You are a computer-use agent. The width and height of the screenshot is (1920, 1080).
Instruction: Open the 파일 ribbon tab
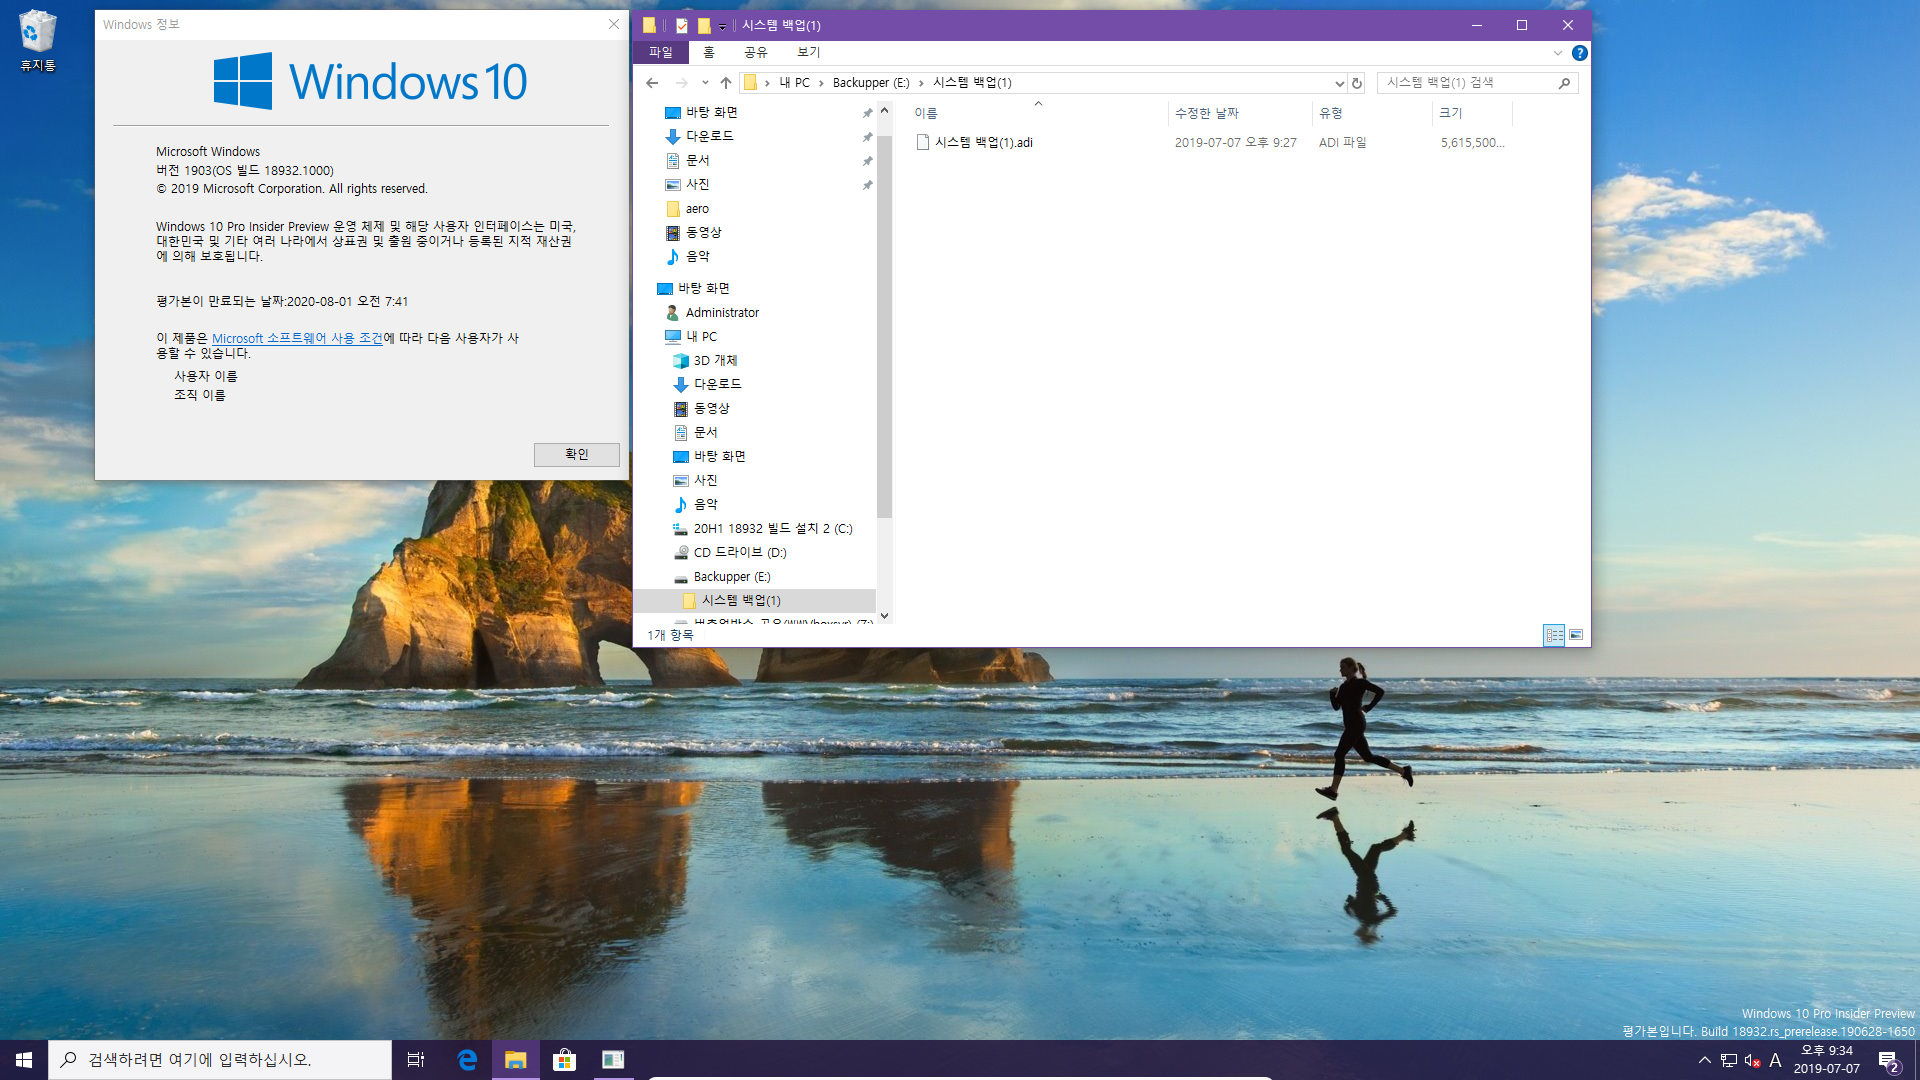pos(661,52)
